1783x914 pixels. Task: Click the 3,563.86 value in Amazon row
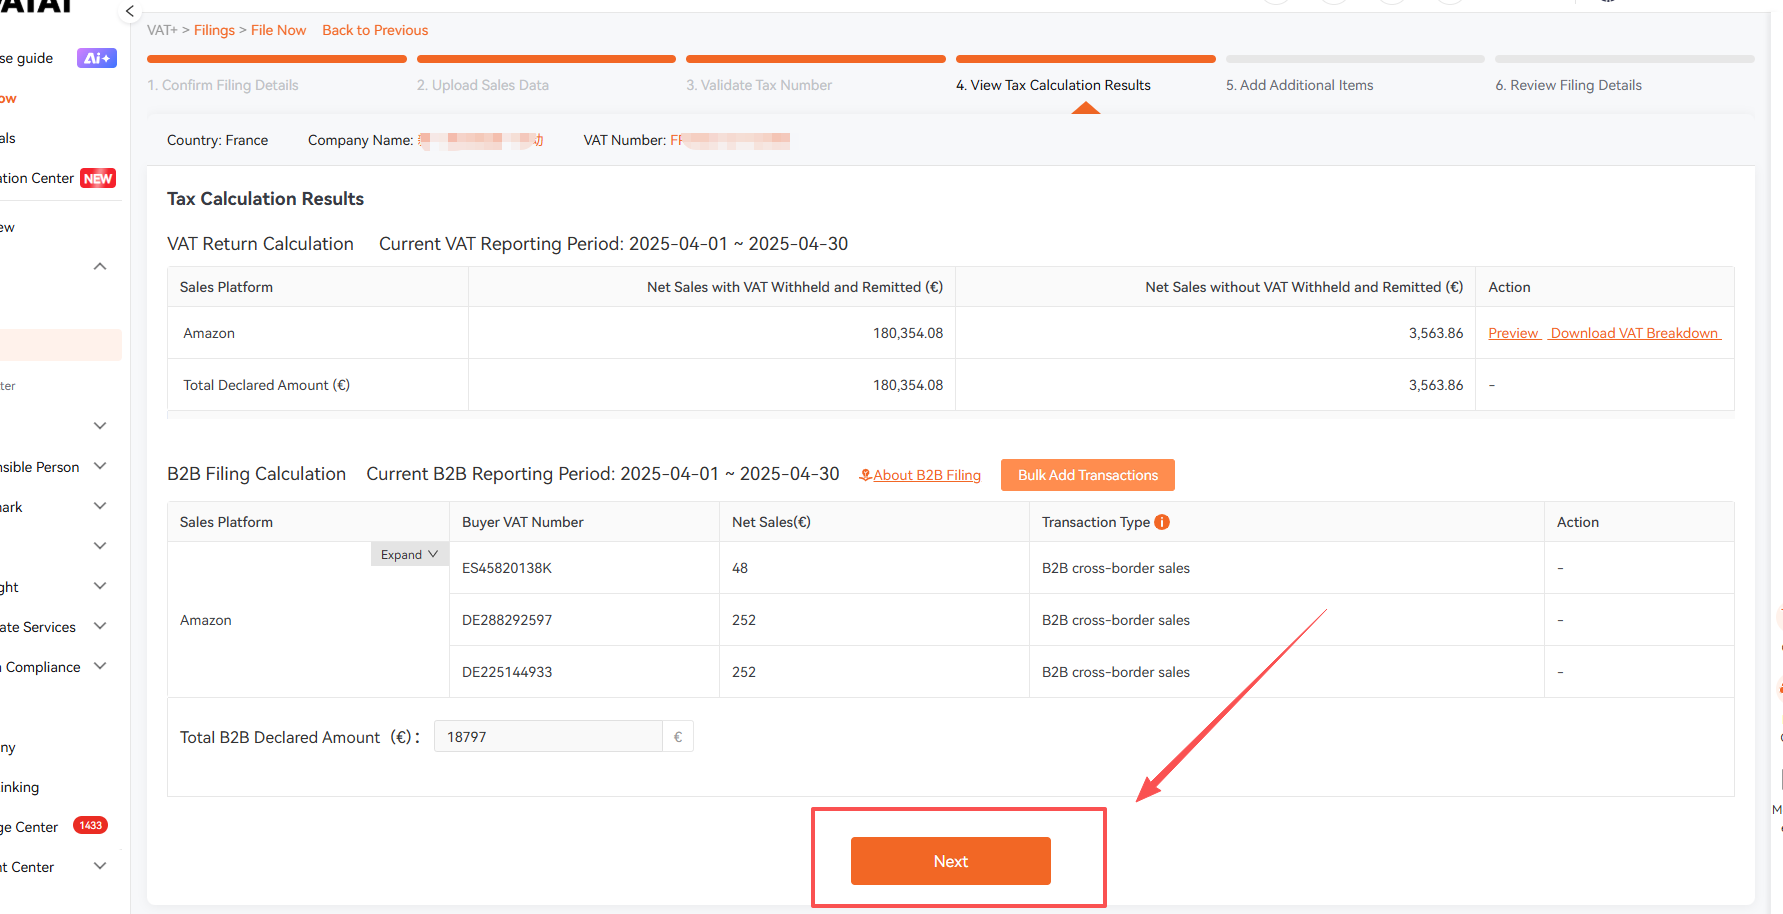1436,333
